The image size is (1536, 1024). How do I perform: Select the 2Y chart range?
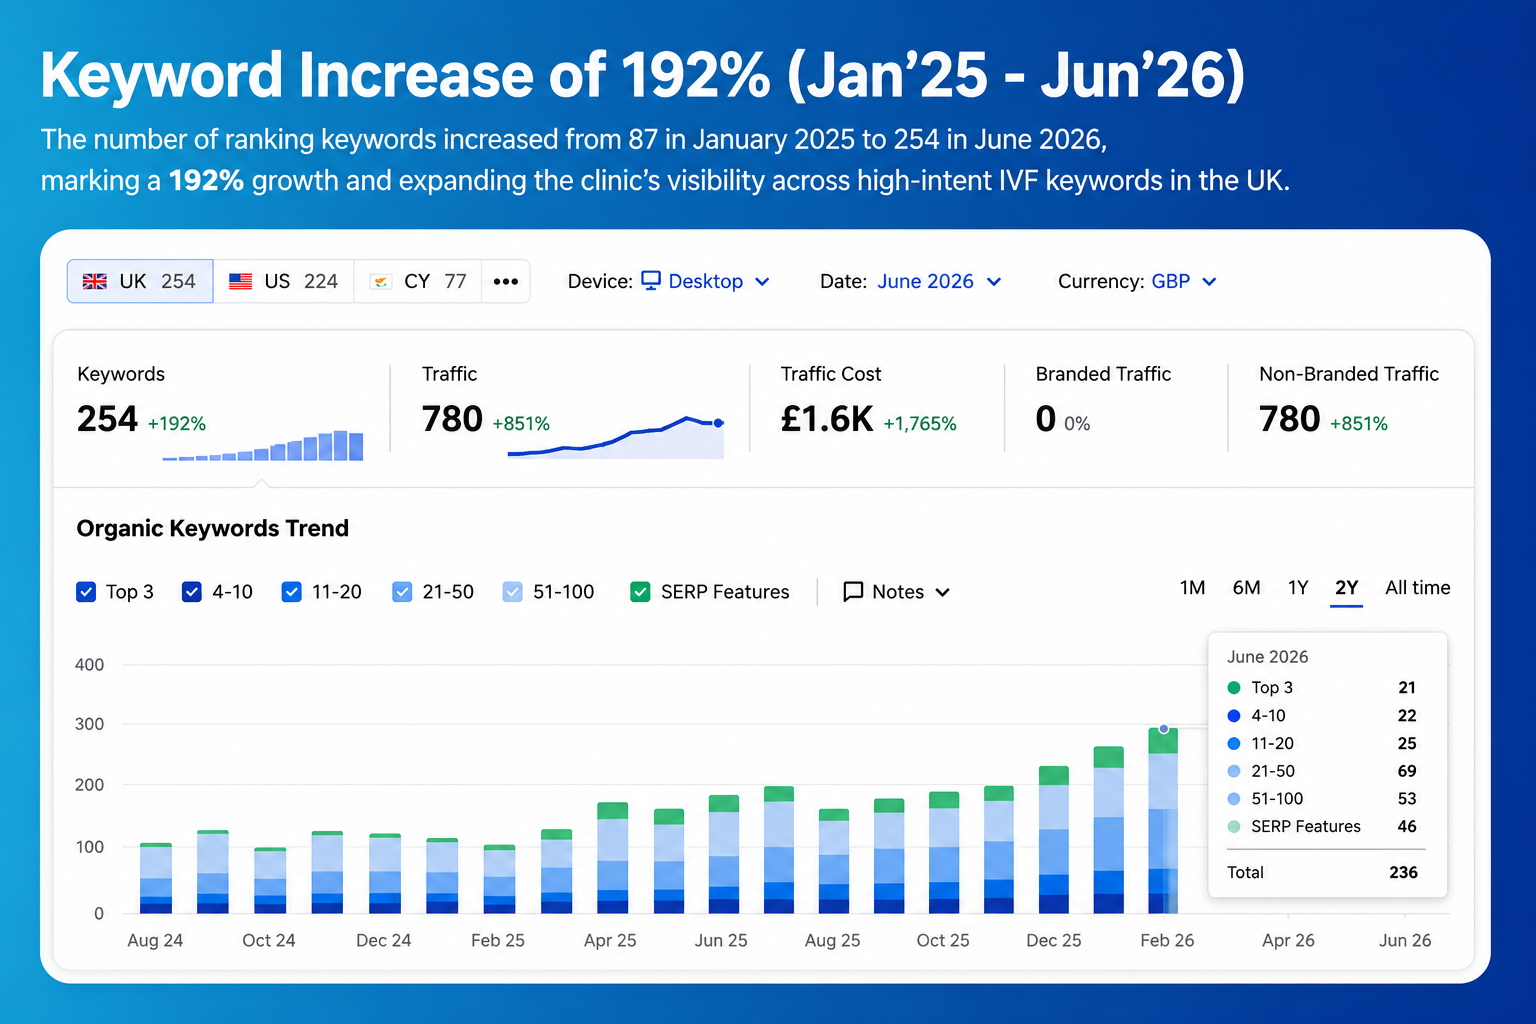(x=1347, y=588)
